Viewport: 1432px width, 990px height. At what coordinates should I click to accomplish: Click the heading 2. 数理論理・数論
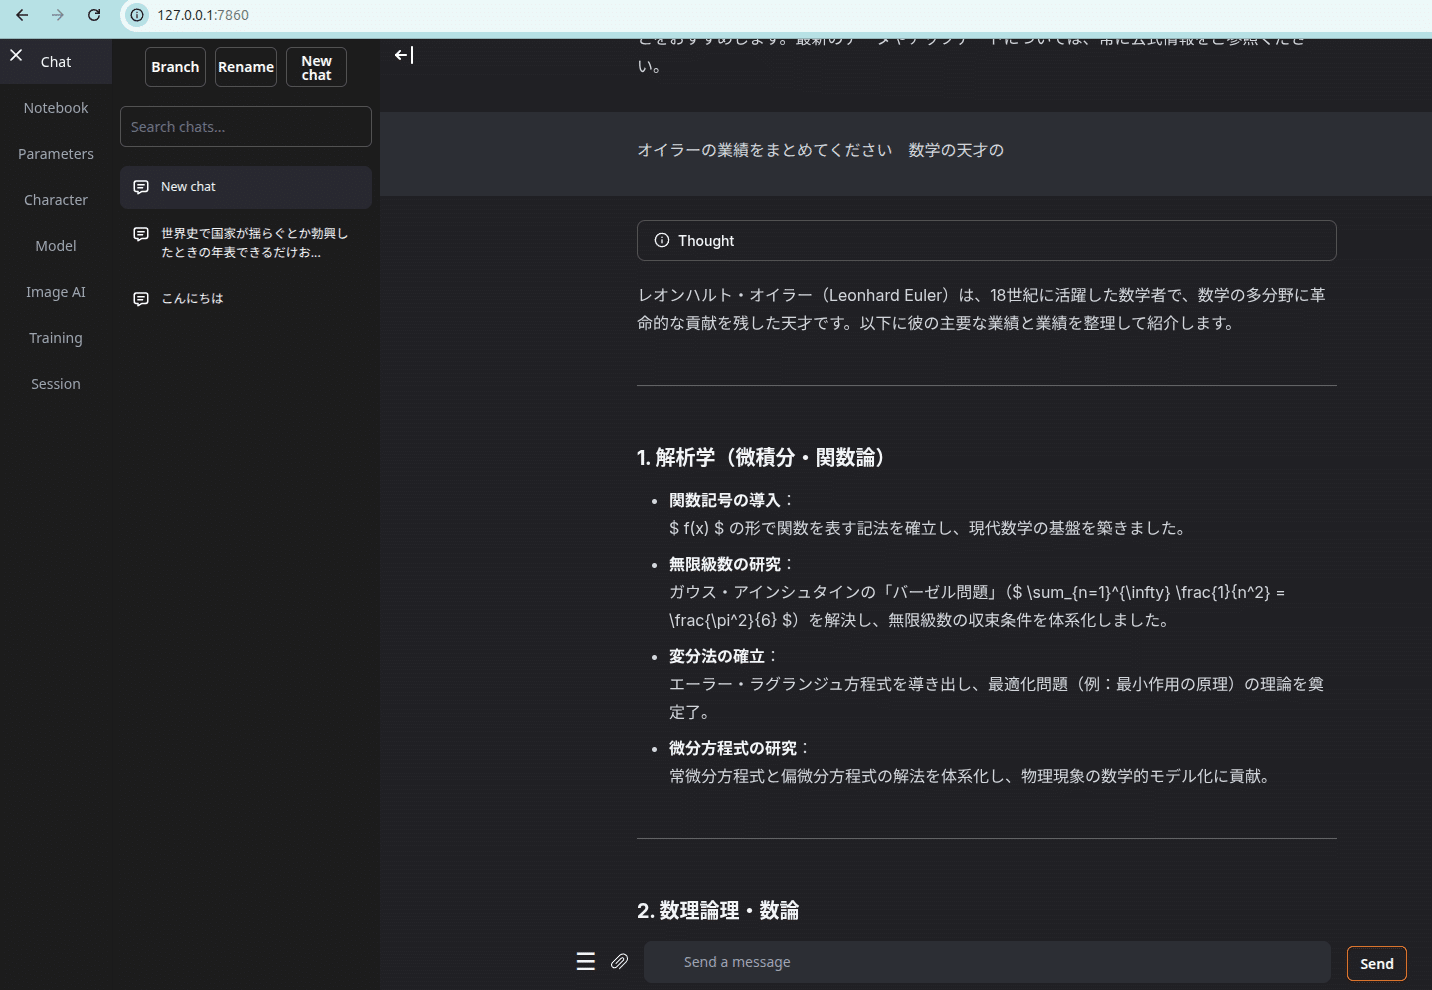click(718, 911)
